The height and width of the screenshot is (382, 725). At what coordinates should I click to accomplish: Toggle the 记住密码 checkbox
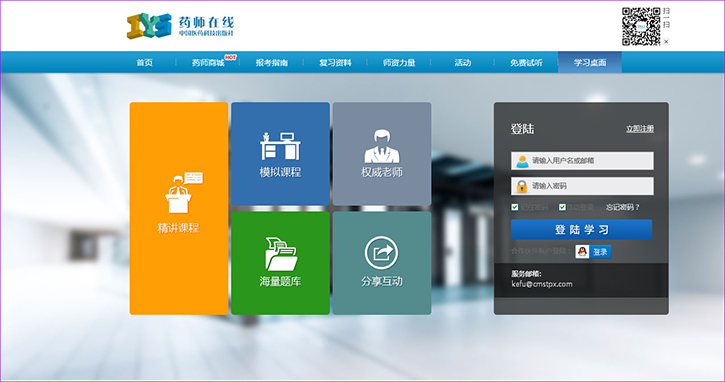[x=515, y=207]
